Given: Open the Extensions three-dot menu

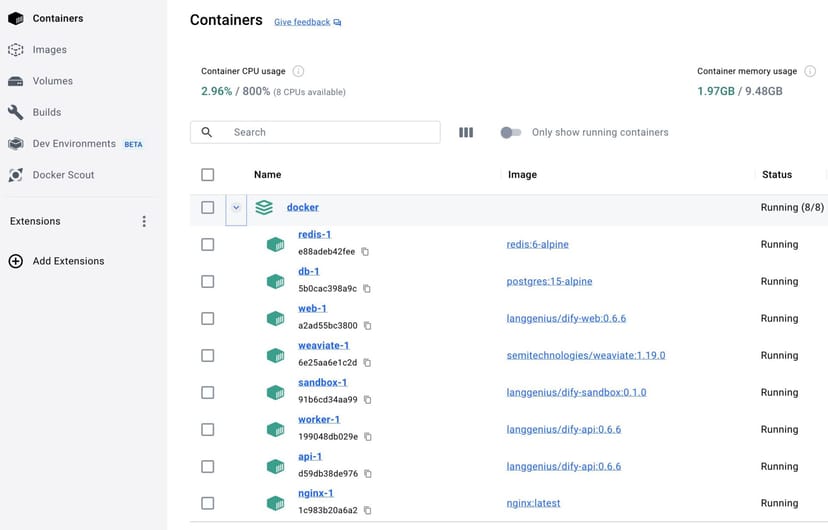Looking at the screenshot, I should coord(144,221).
